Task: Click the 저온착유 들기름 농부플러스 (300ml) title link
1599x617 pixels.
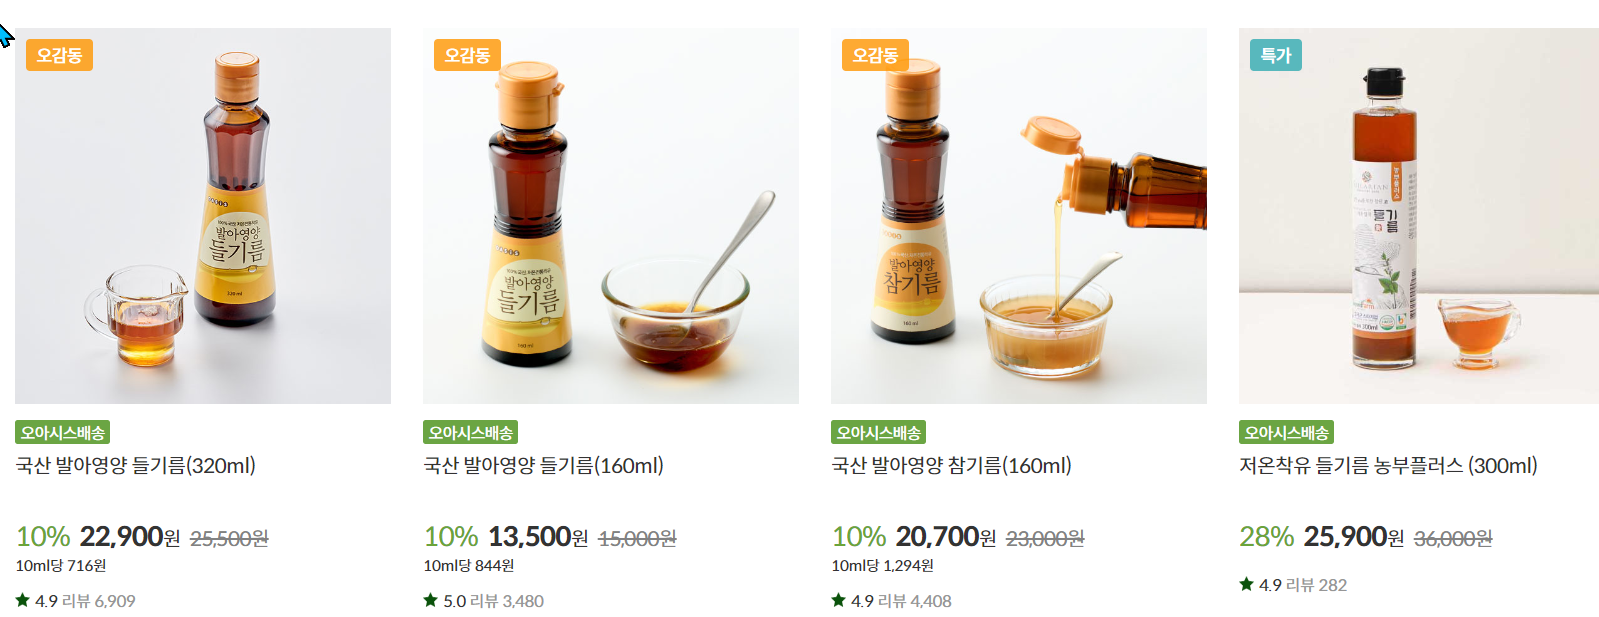Action: coord(1389,465)
